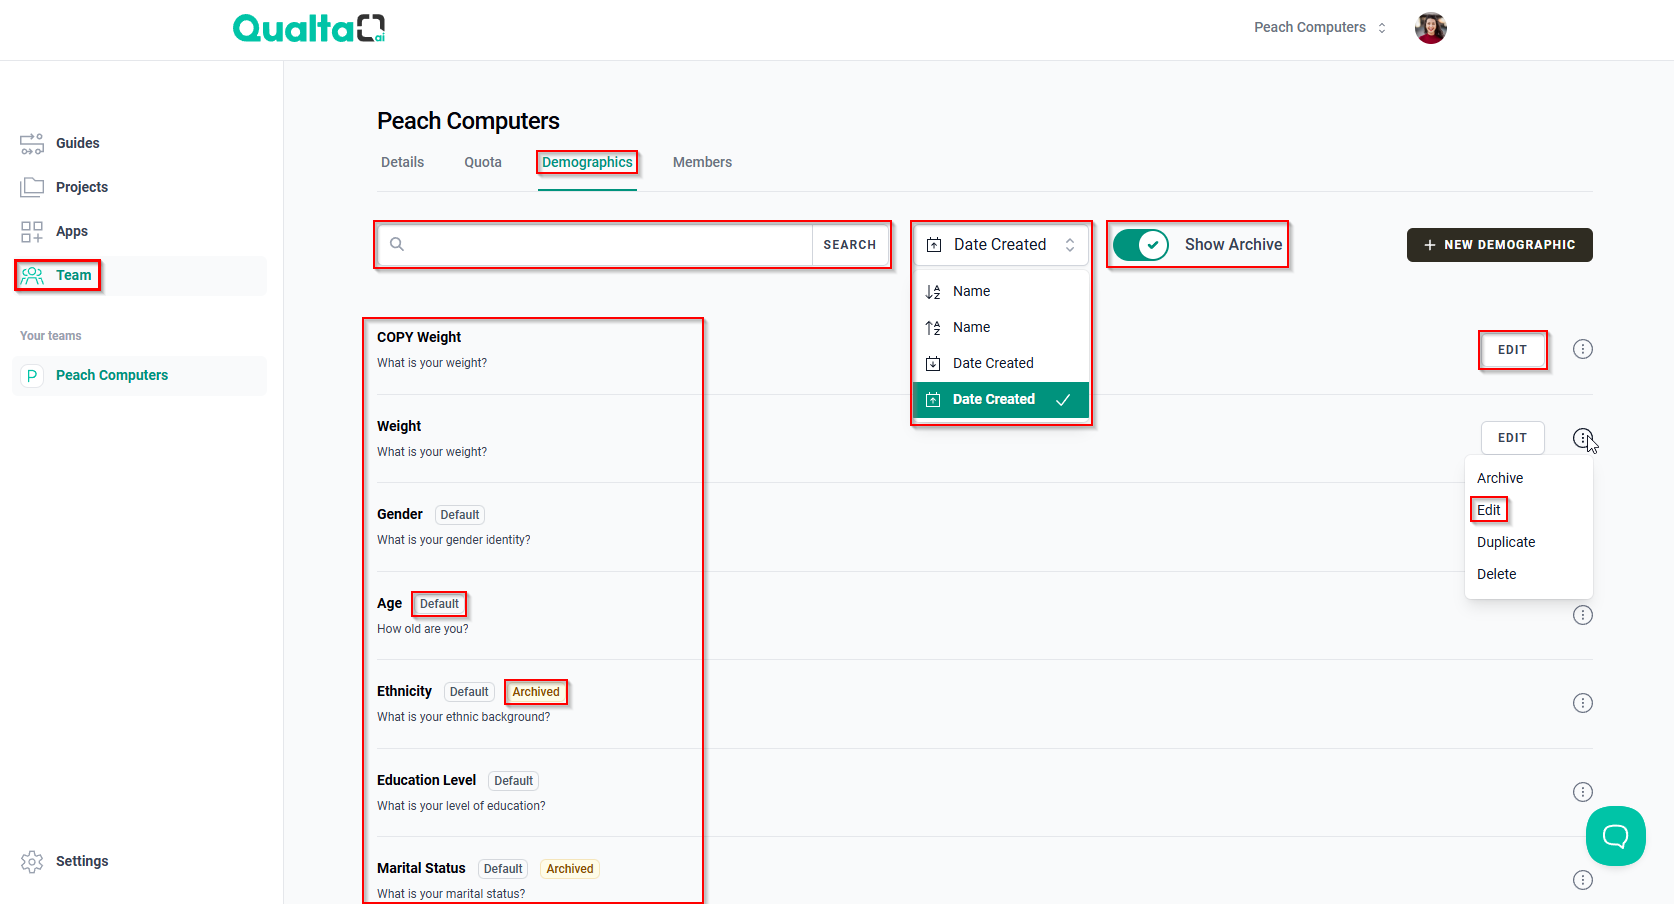Screen dimensions: 1674x904
Task: Open the Settings gear icon
Action: (32, 861)
